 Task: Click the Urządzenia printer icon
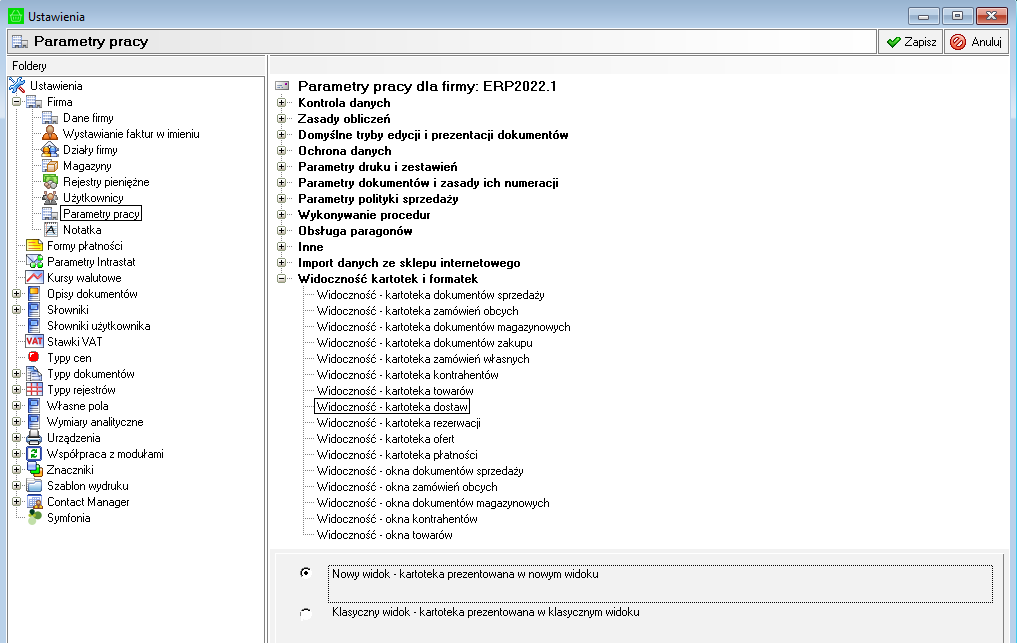tap(34, 438)
